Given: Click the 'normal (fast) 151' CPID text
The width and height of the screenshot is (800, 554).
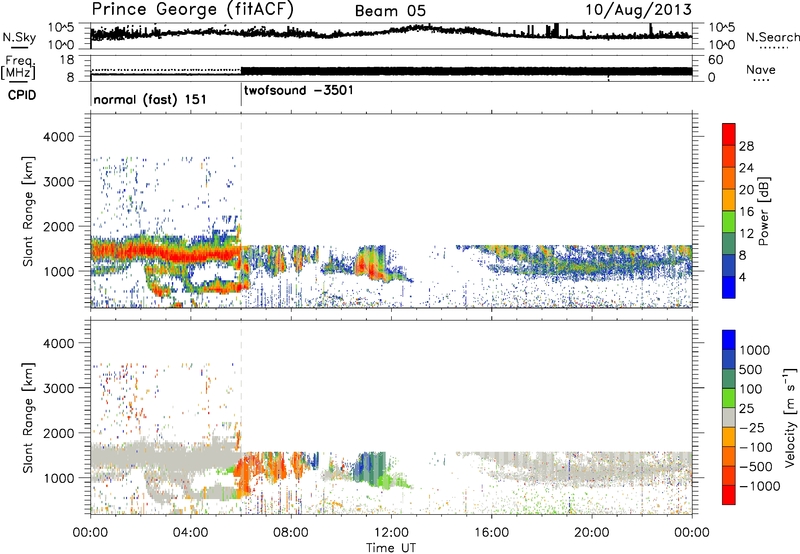Looking at the screenshot, I should click(x=150, y=99).
